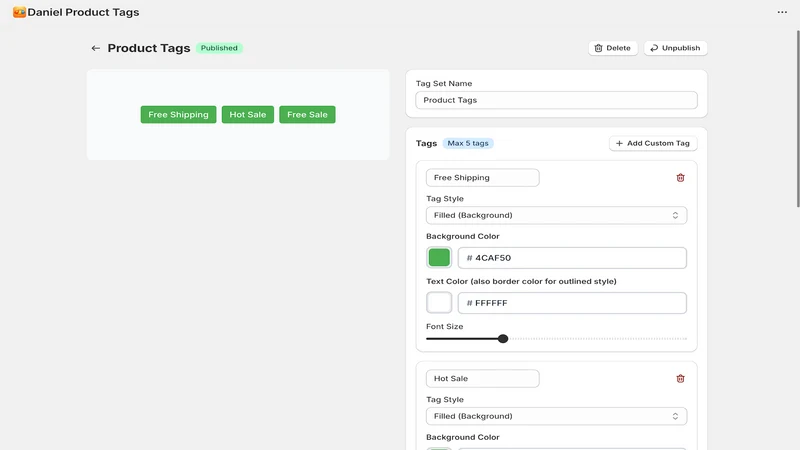
Task: Edit the Free Shipping tag name field
Action: tap(482, 178)
